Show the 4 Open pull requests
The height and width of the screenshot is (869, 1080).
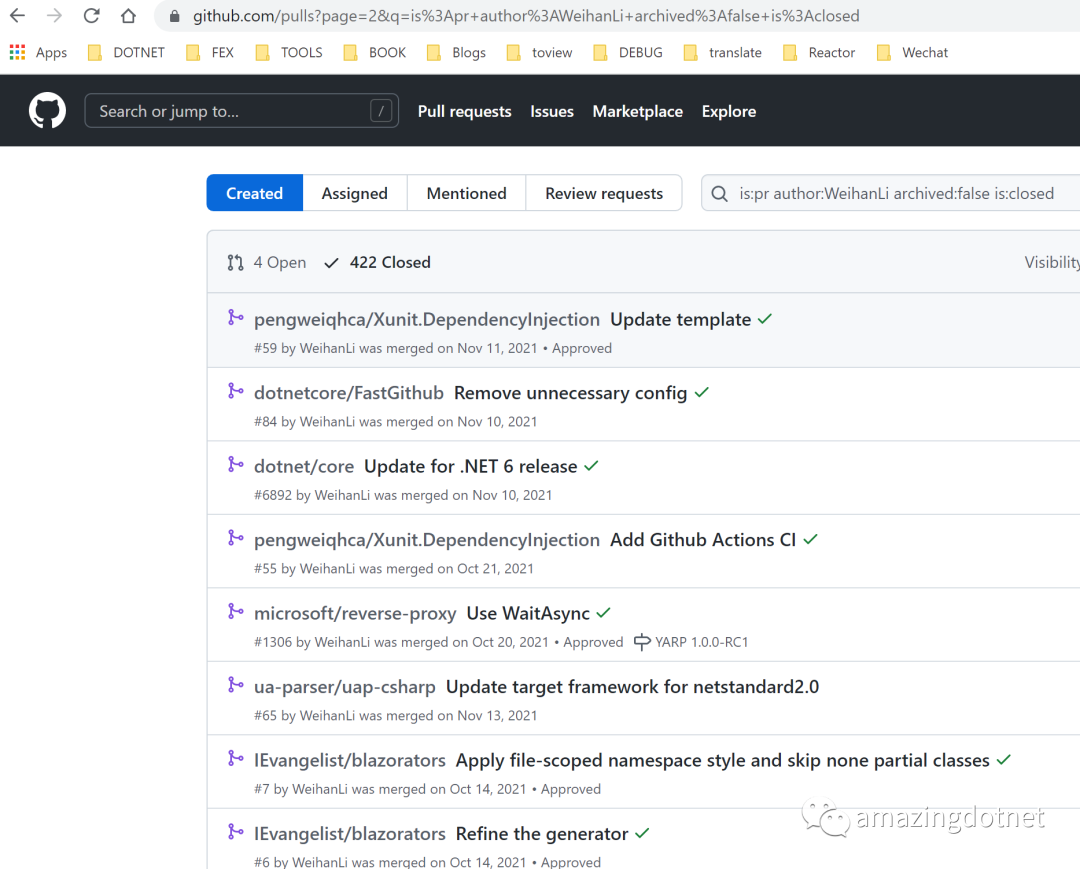267,262
